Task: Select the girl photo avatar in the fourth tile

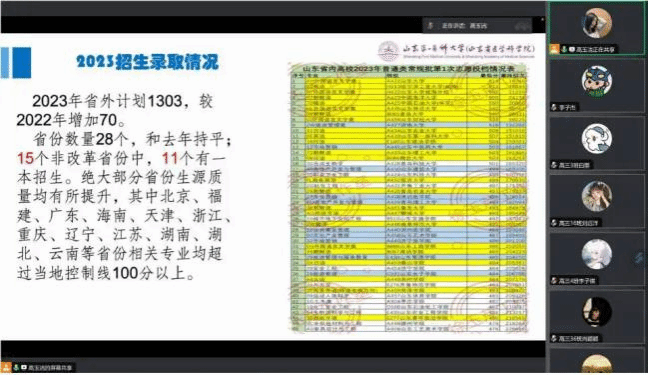Action: [597, 196]
